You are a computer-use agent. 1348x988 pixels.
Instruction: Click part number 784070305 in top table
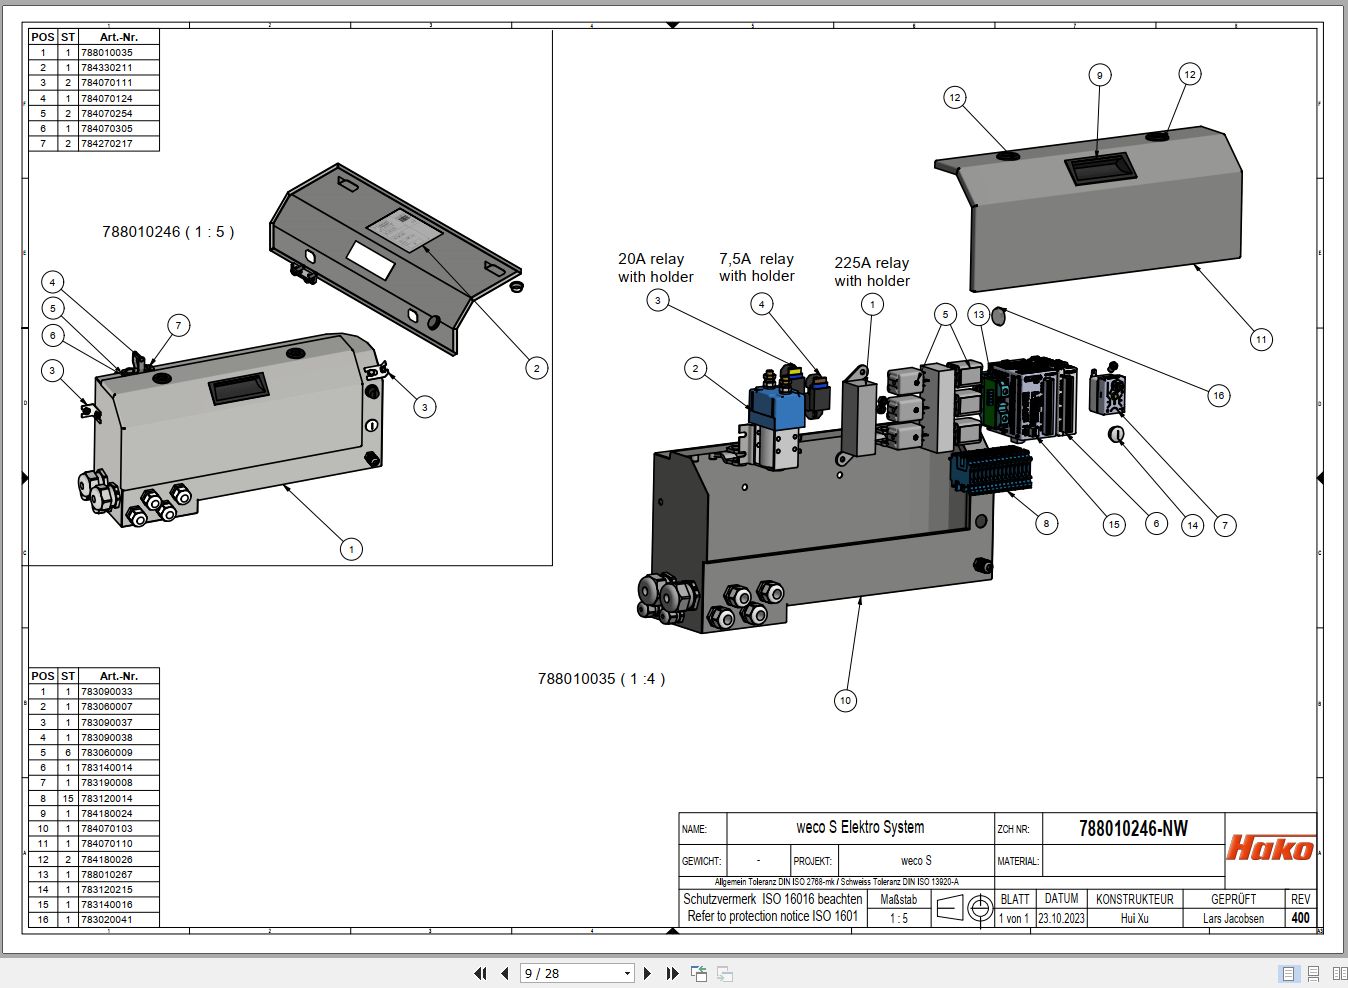tap(106, 129)
